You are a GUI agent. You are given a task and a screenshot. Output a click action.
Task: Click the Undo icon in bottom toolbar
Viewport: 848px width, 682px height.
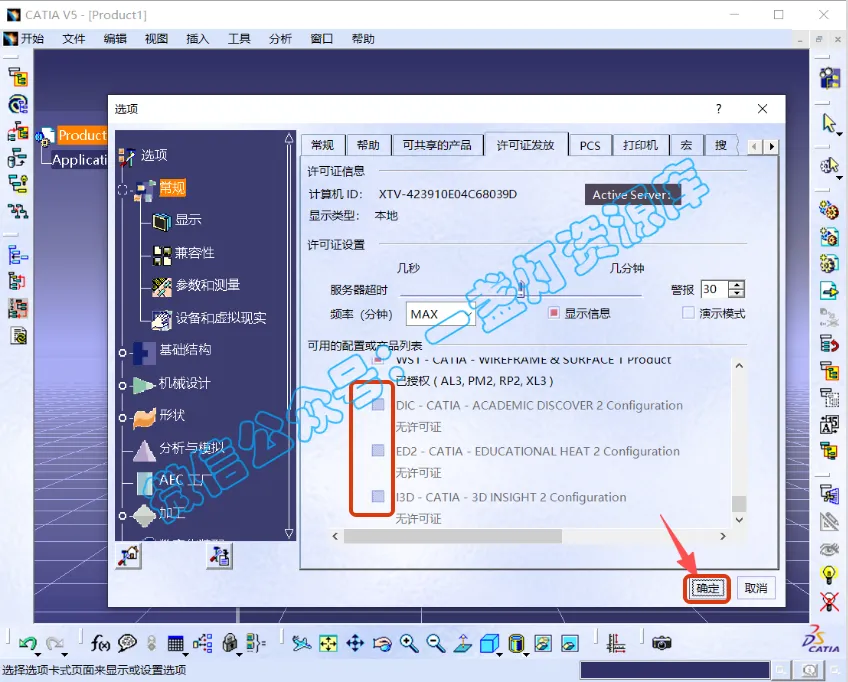pyautogui.click(x=28, y=643)
